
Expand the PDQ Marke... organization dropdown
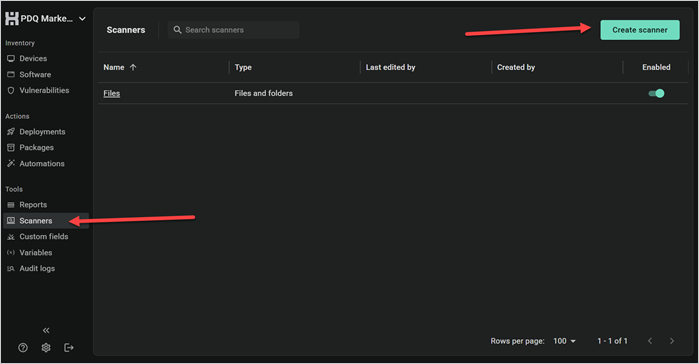click(82, 19)
